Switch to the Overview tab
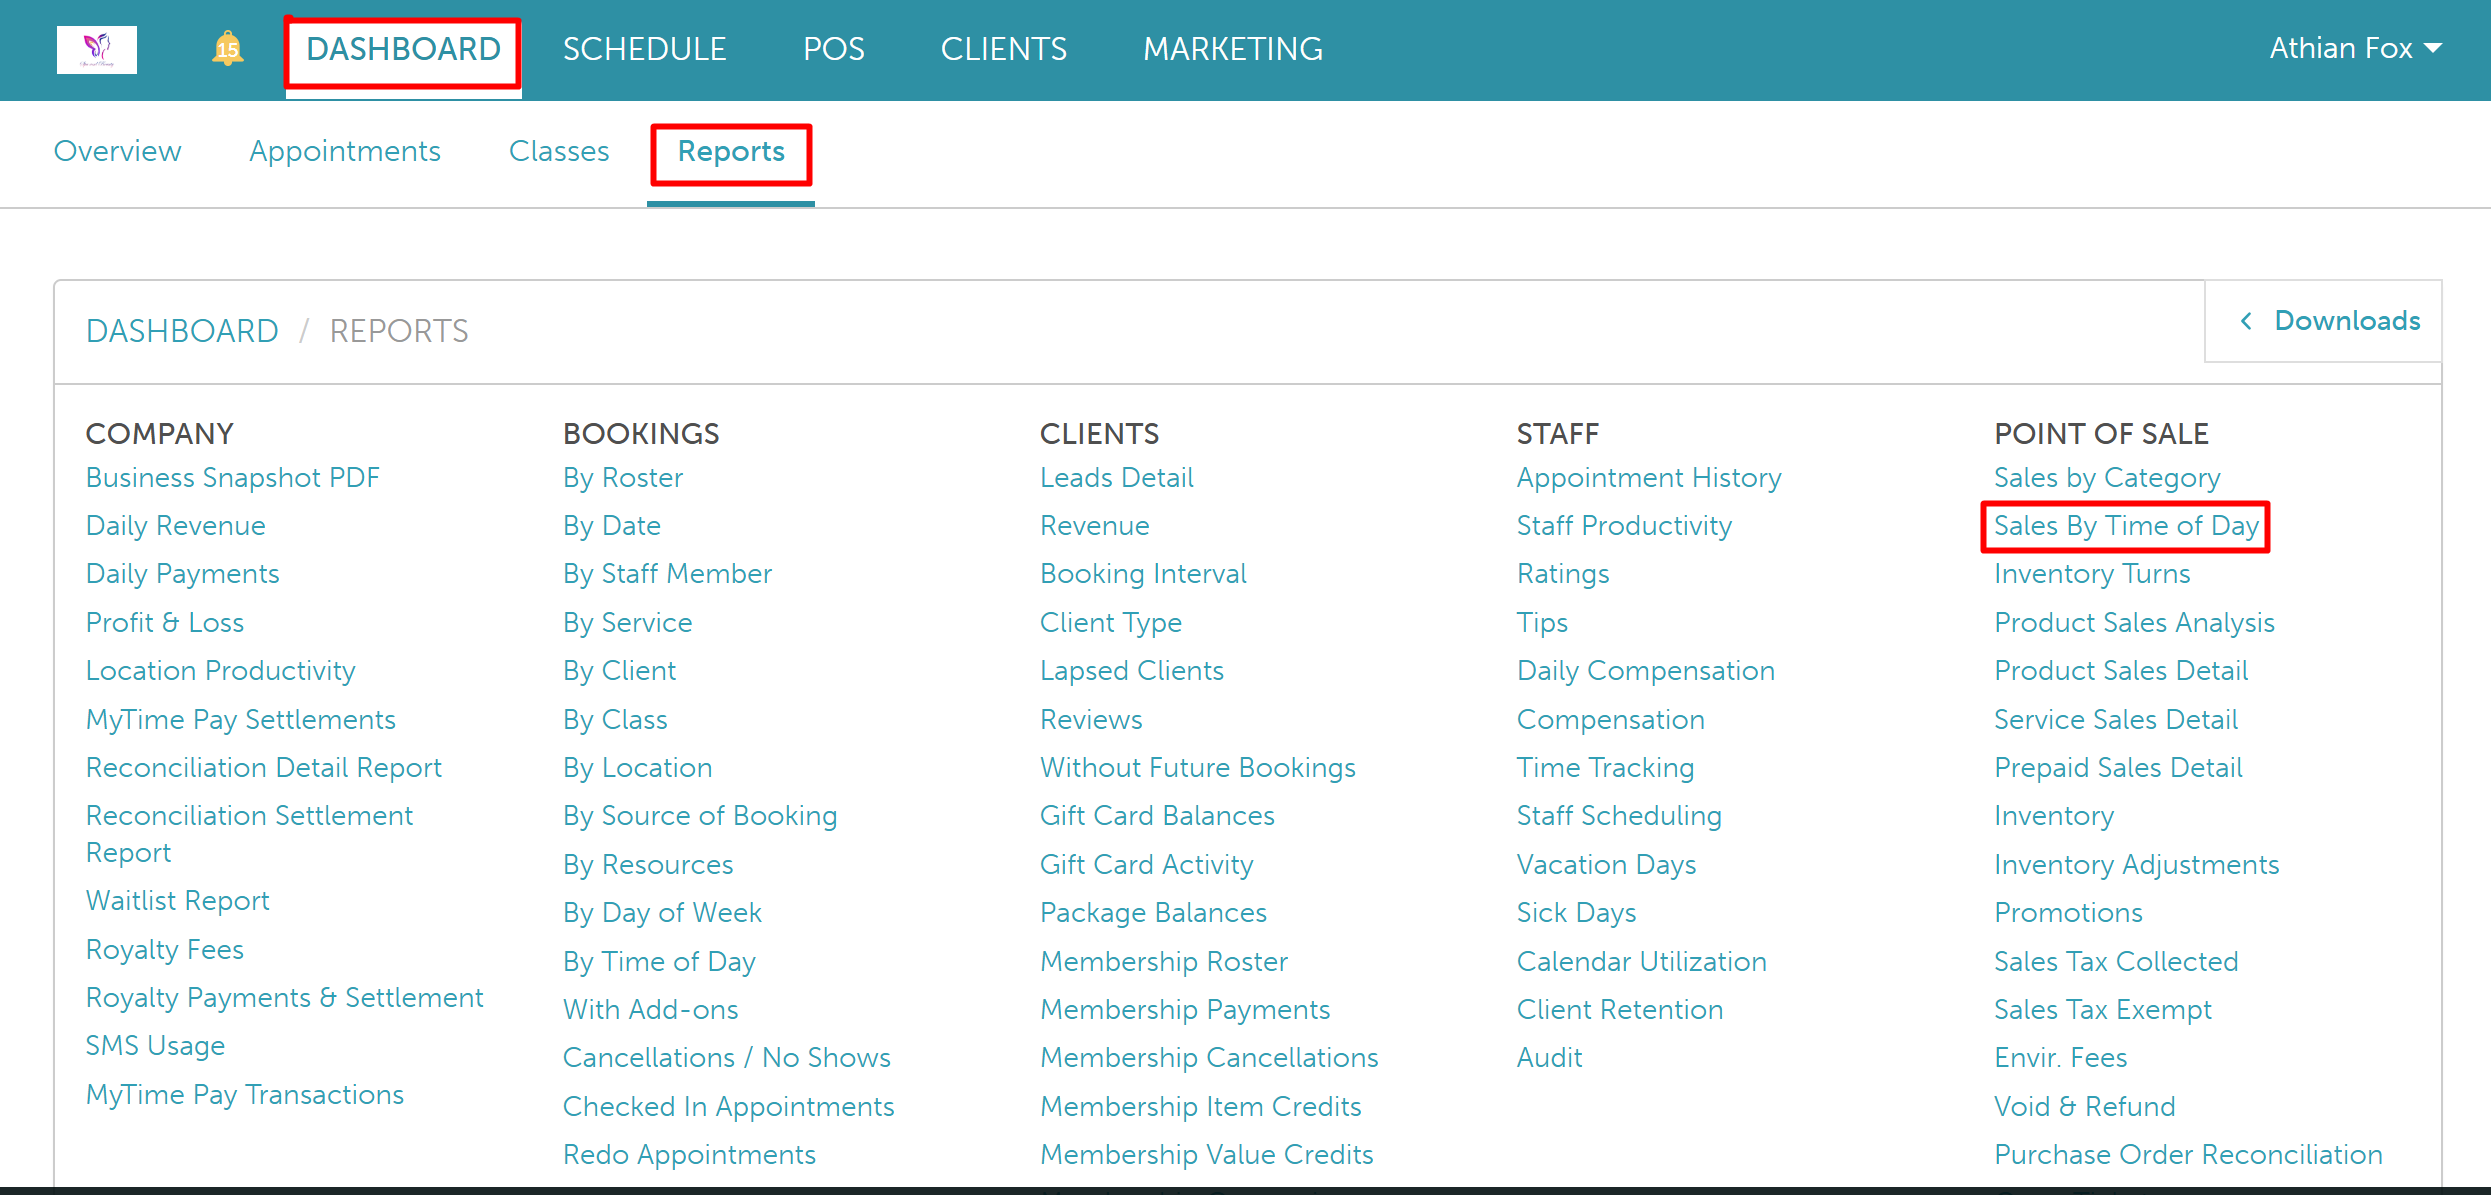Screen dimensions: 2491x1195 coord(117,151)
